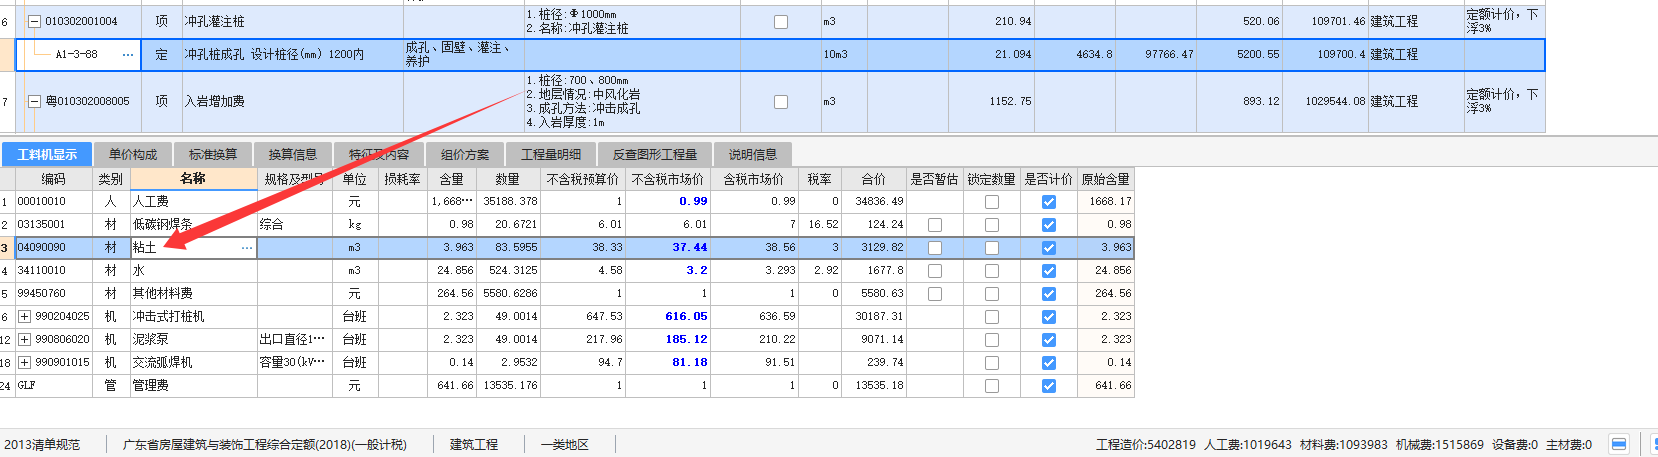Select the 低碳钢焊条 name cell

click(x=193, y=225)
